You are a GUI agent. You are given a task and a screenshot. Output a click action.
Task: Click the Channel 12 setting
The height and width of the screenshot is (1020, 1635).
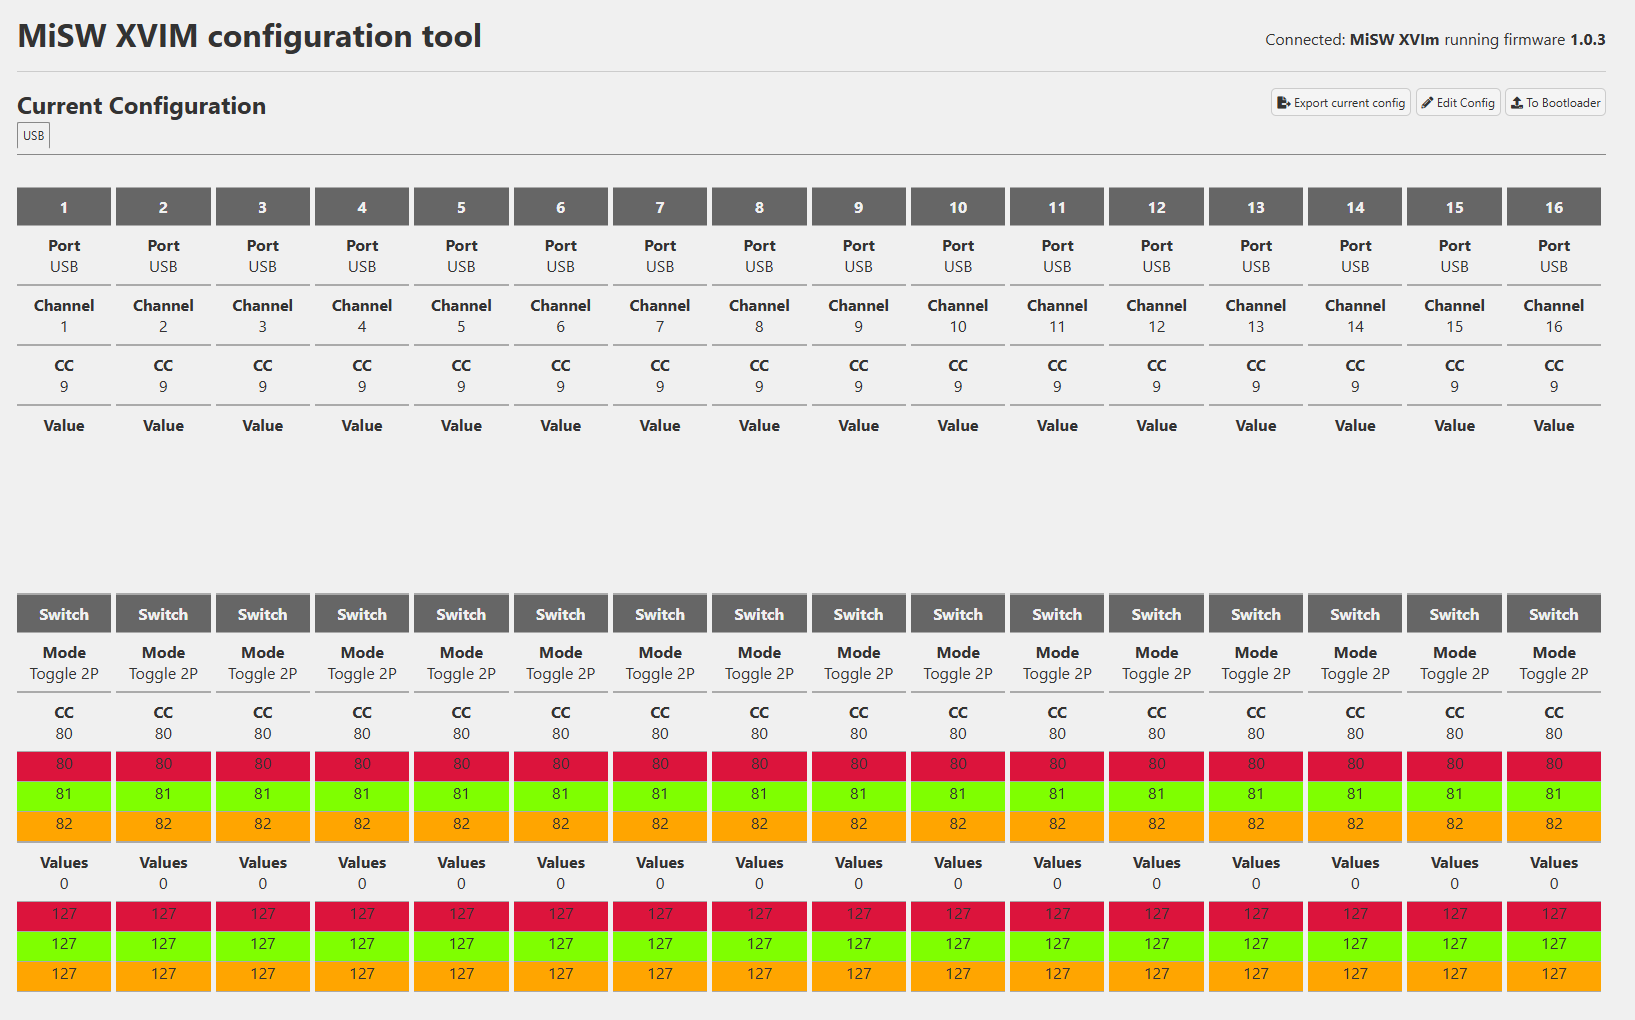1157,316
